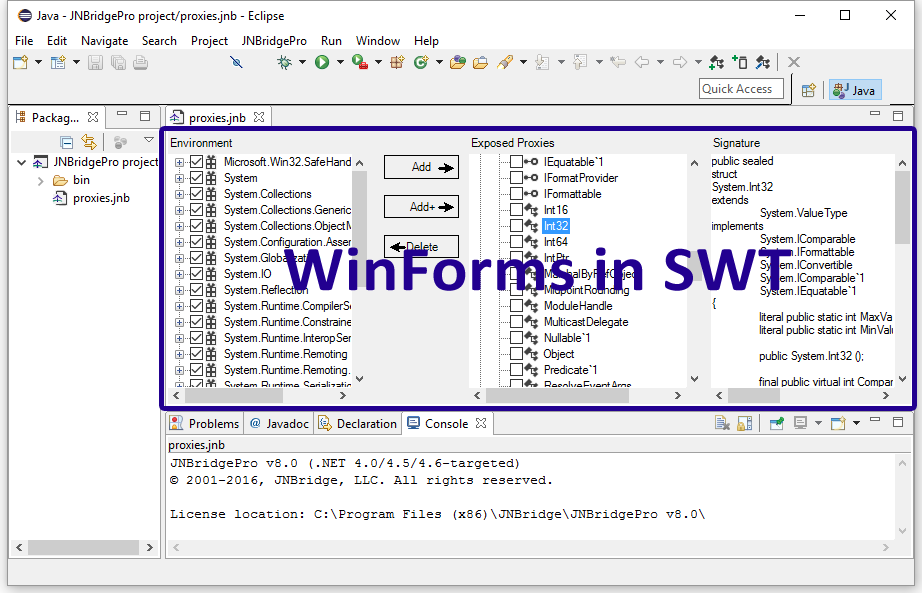Toggle checkbox for System.Reflection
The width and height of the screenshot is (922, 593).
point(196,289)
